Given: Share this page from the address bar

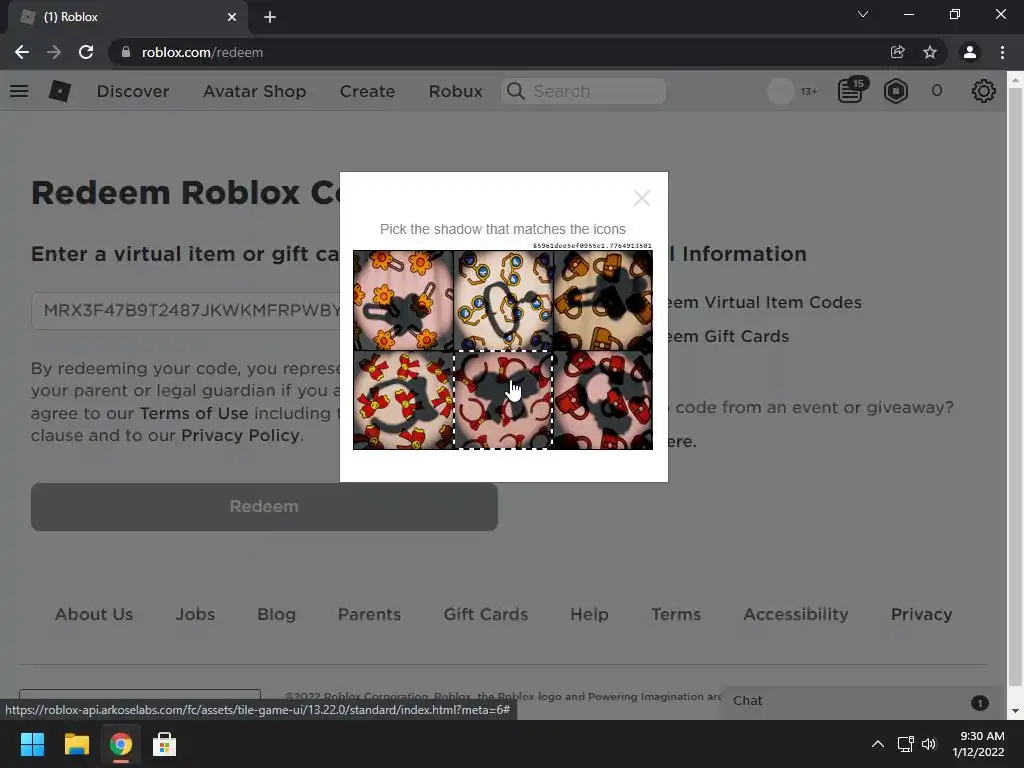Looking at the screenshot, I should tap(898, 52).
